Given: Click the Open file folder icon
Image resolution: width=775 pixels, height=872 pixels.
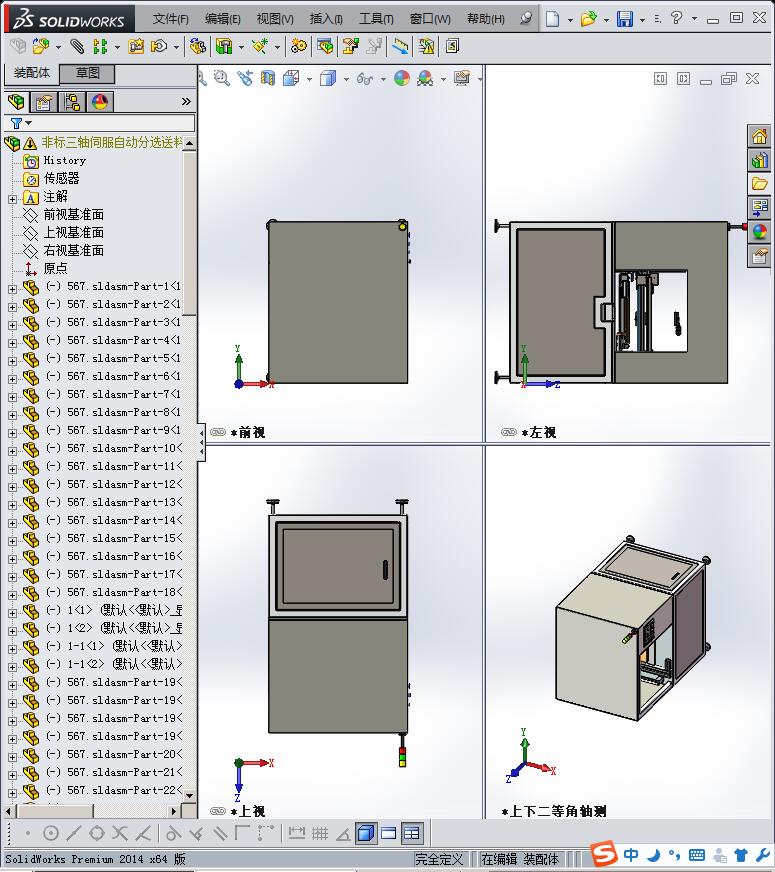Looking at the screenshot, I should click(x=588, y=19).
